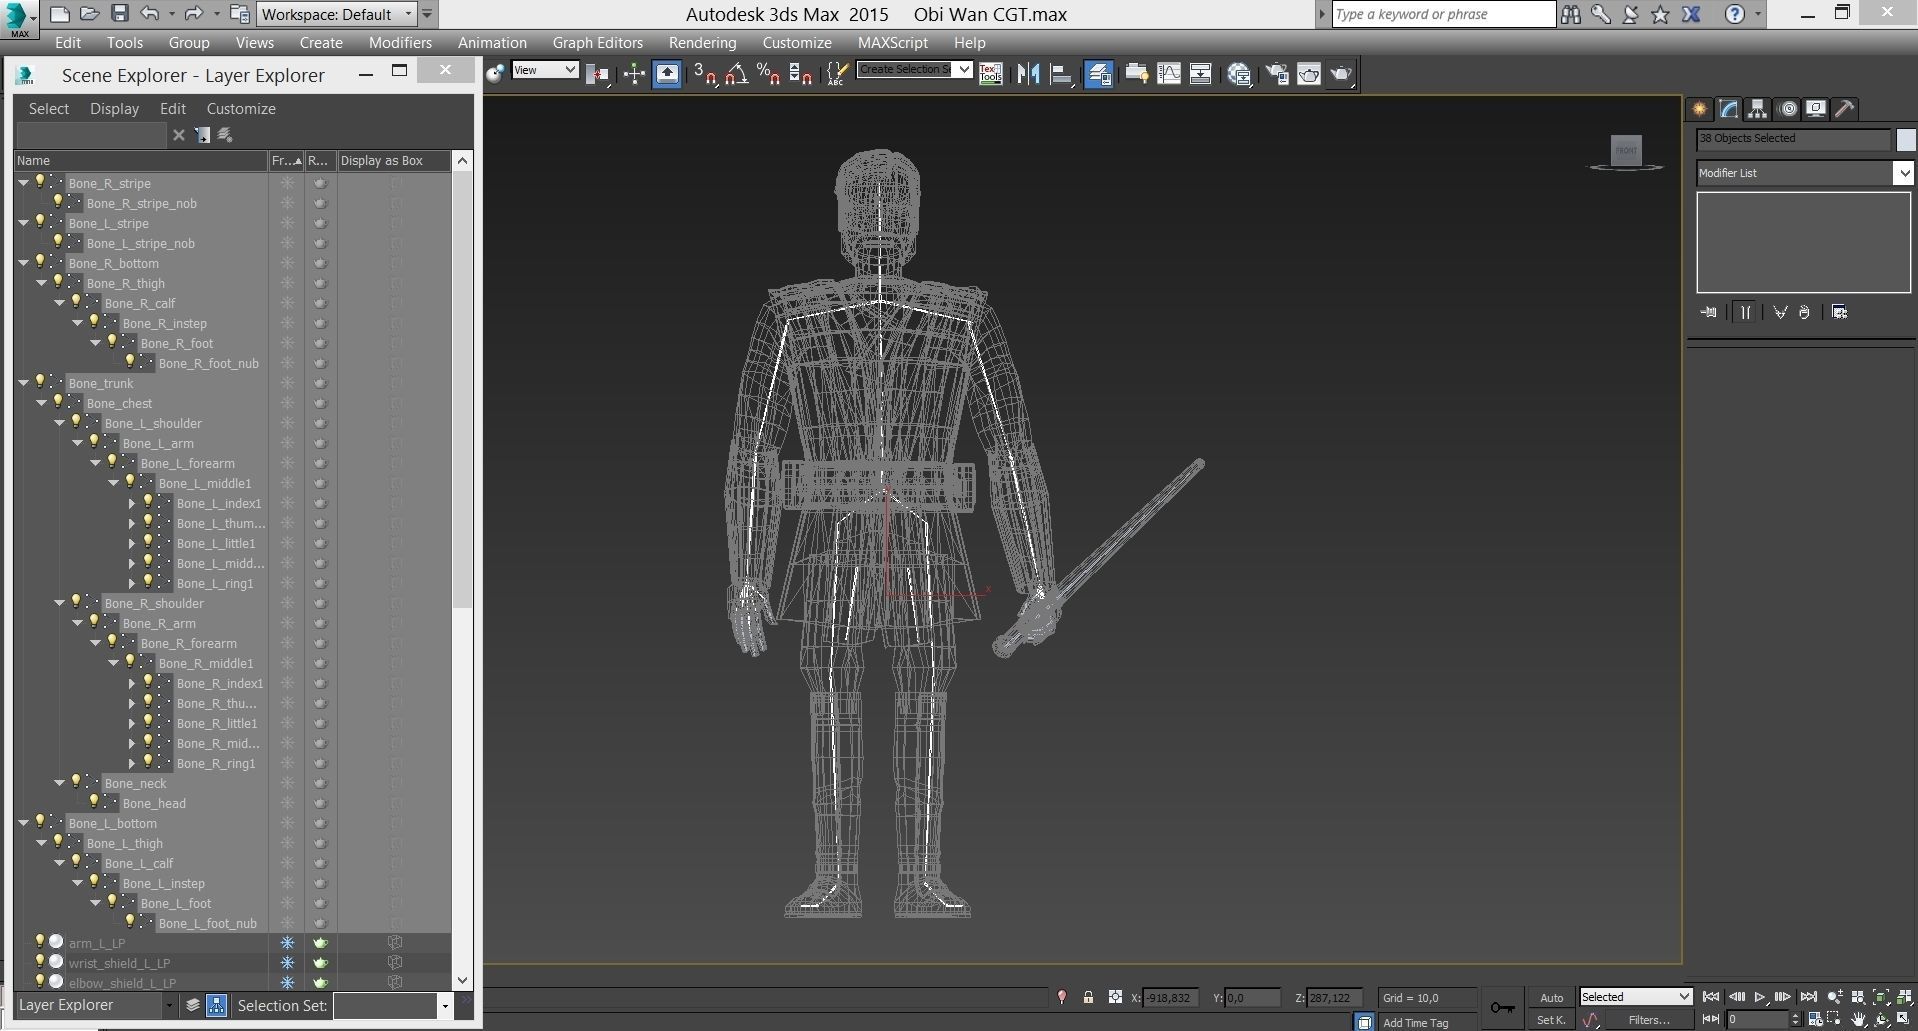
Task: Click the Scene Explorer search field
Action: pyautogui.click(x=91, y=135)
